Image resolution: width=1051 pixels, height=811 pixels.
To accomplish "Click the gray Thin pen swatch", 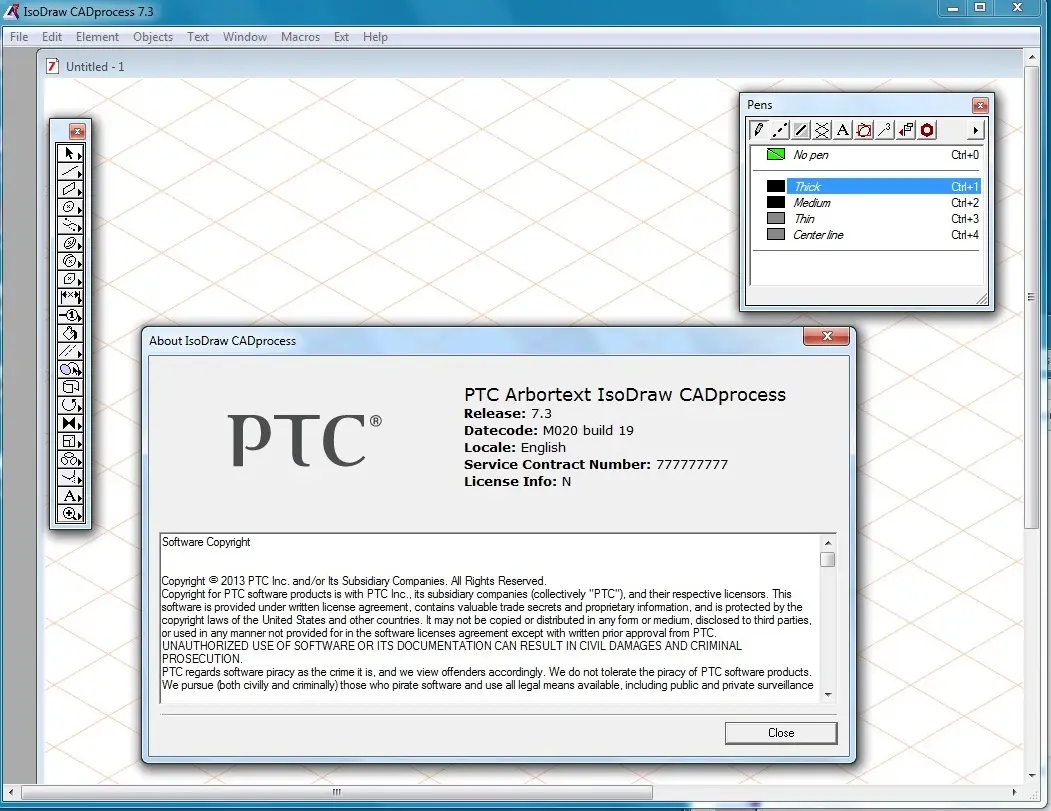I will point(776,219).
